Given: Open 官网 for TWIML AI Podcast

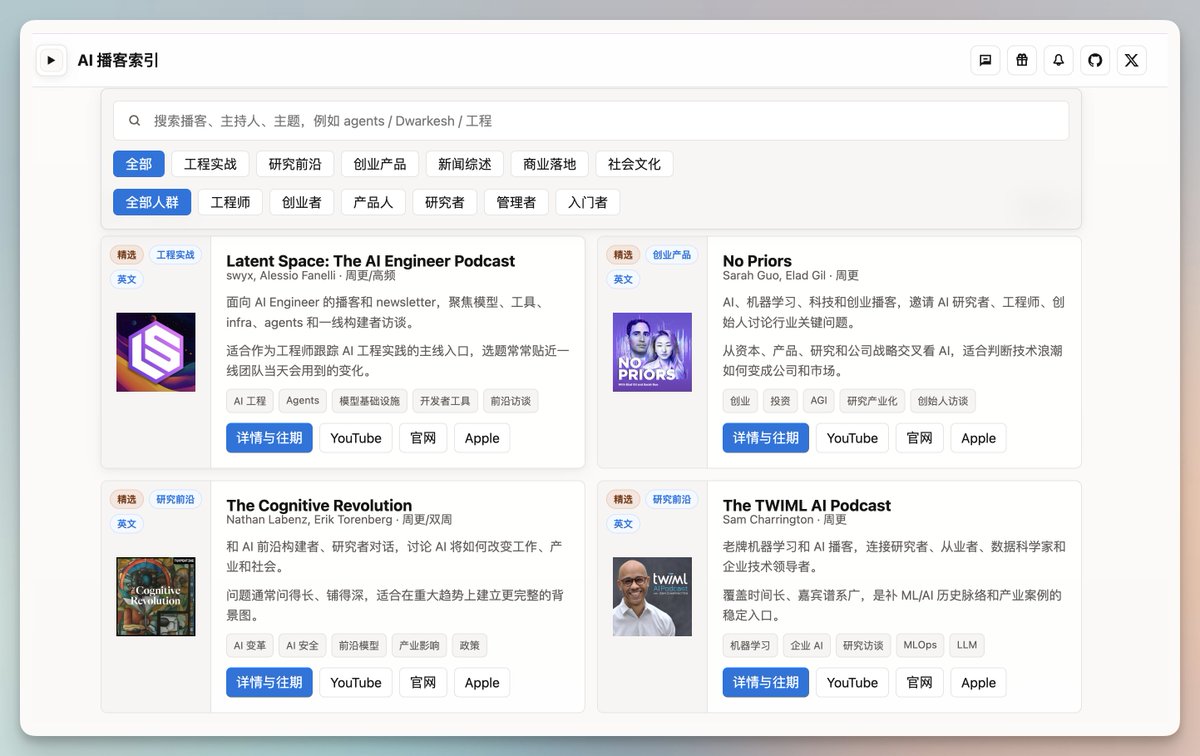Looking at the screenshot, I should click(920, 682).
